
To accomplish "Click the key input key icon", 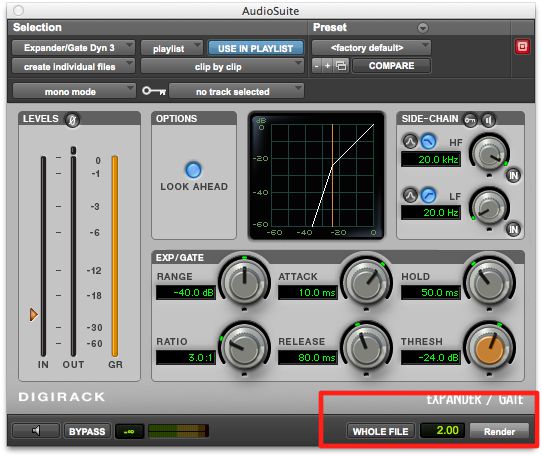I will pyautogui.click(x=154, y=91).
